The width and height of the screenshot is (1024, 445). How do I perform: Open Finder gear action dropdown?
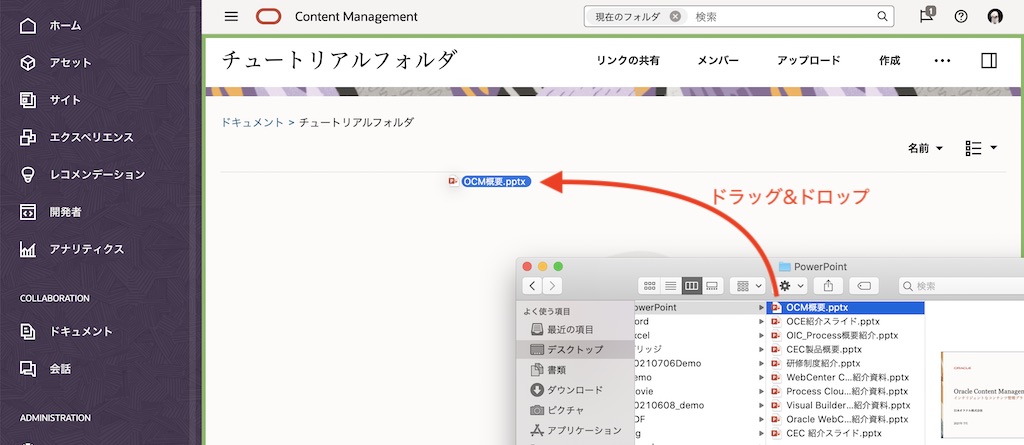[790, 286]
